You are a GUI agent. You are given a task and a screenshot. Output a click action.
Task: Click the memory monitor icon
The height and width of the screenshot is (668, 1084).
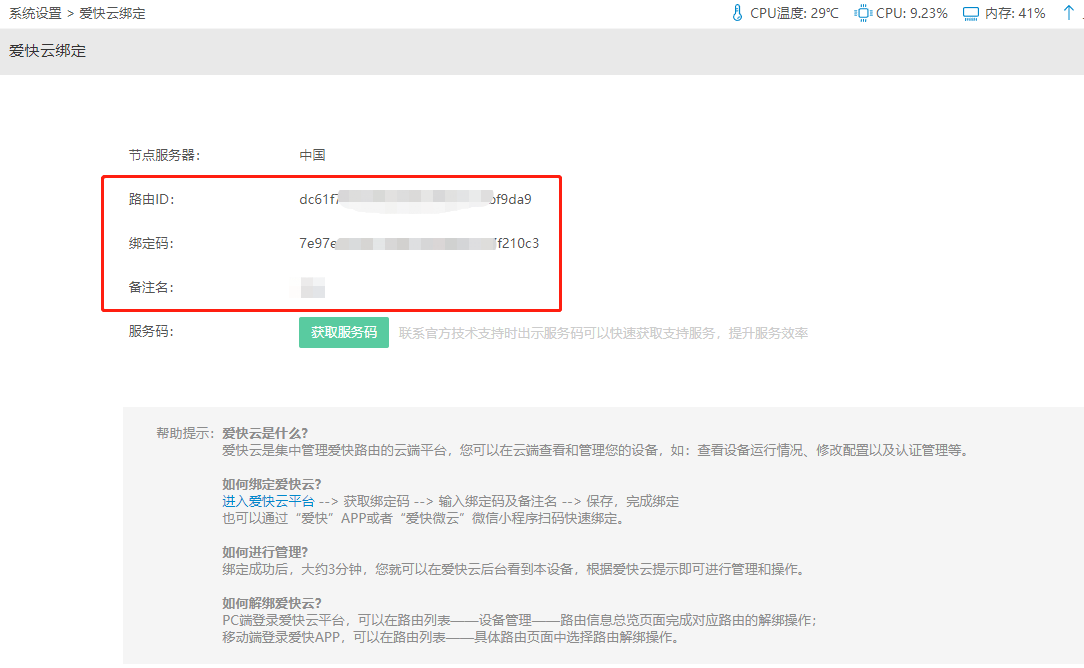point(971,13)
